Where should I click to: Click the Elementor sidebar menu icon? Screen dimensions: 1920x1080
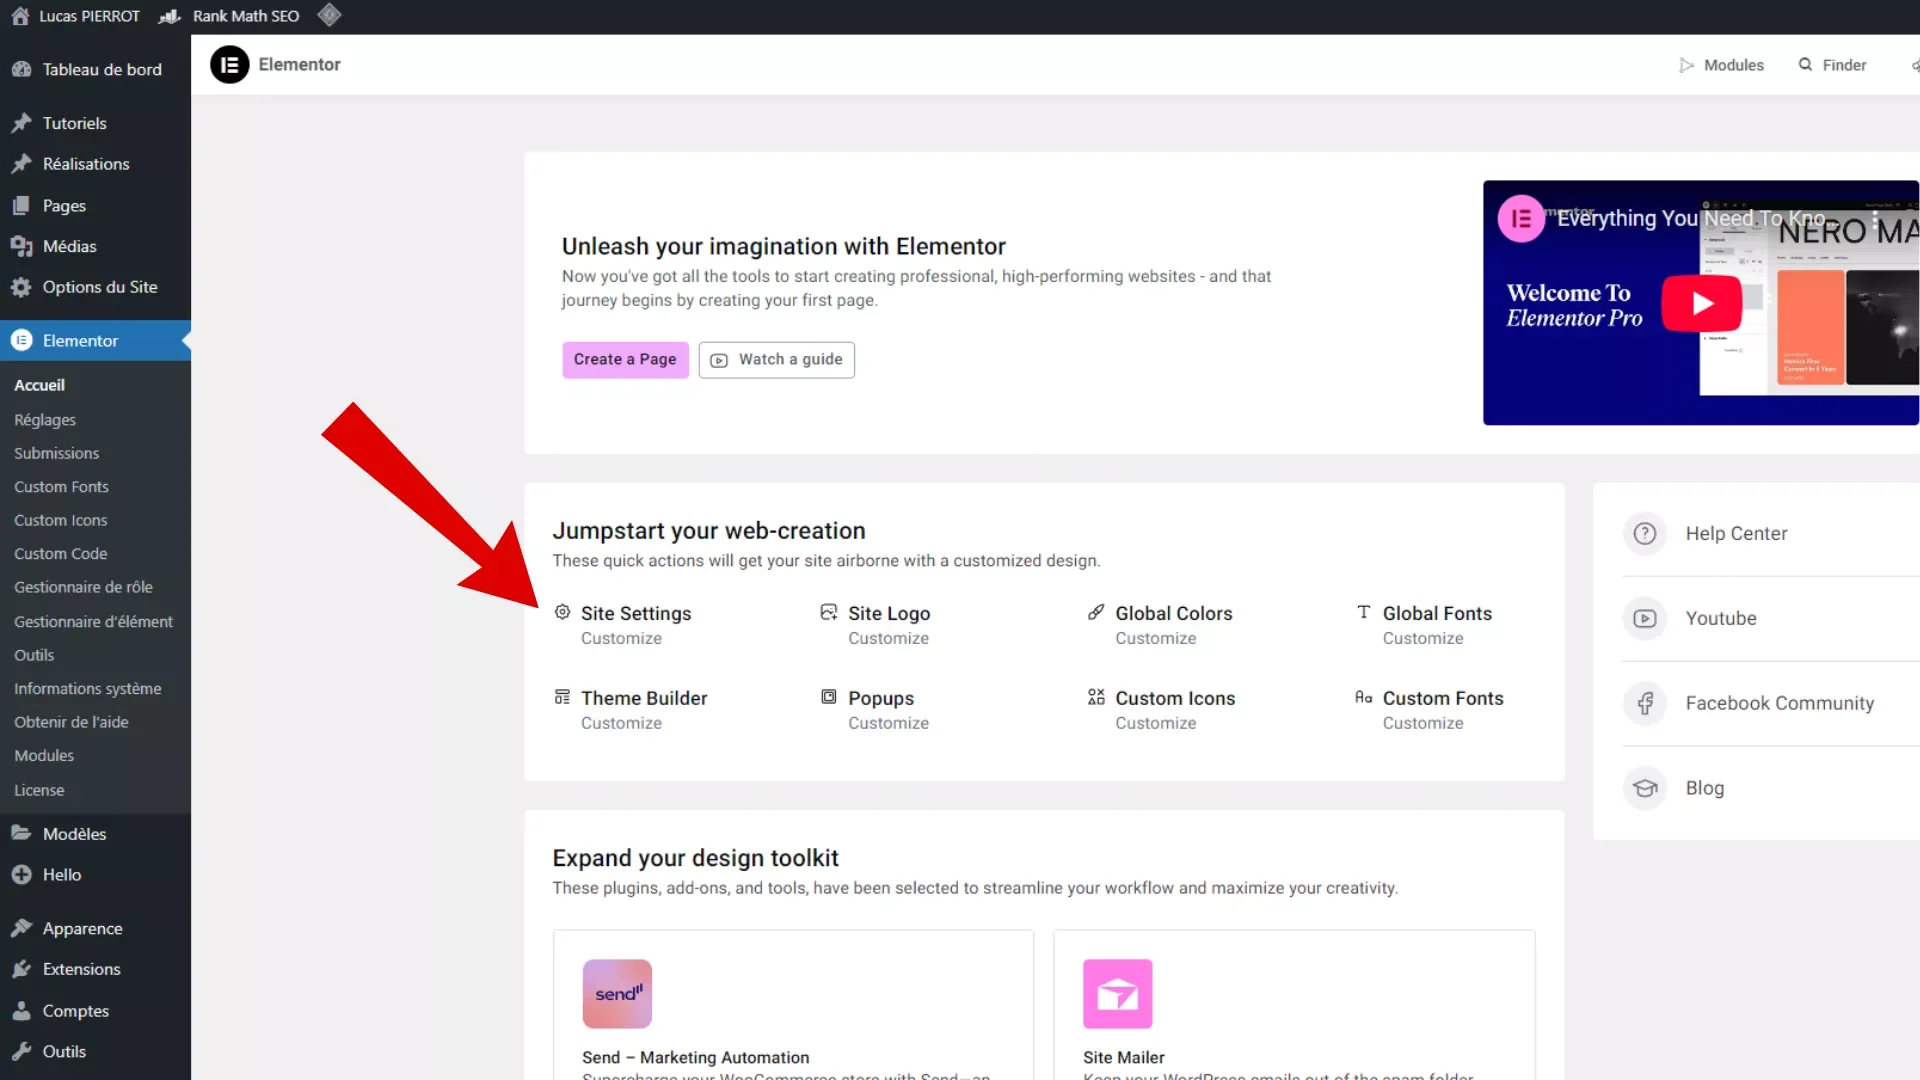click(x=21, y=341)
